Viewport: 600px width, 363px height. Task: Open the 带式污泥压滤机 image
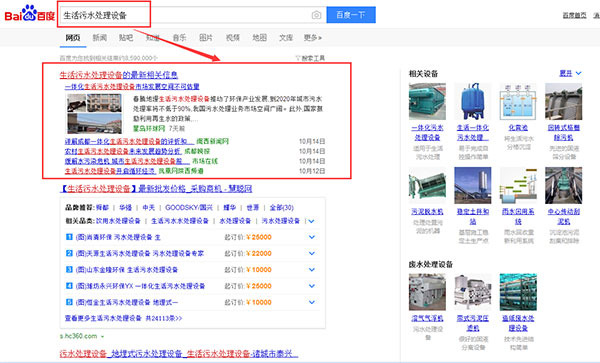473,292
